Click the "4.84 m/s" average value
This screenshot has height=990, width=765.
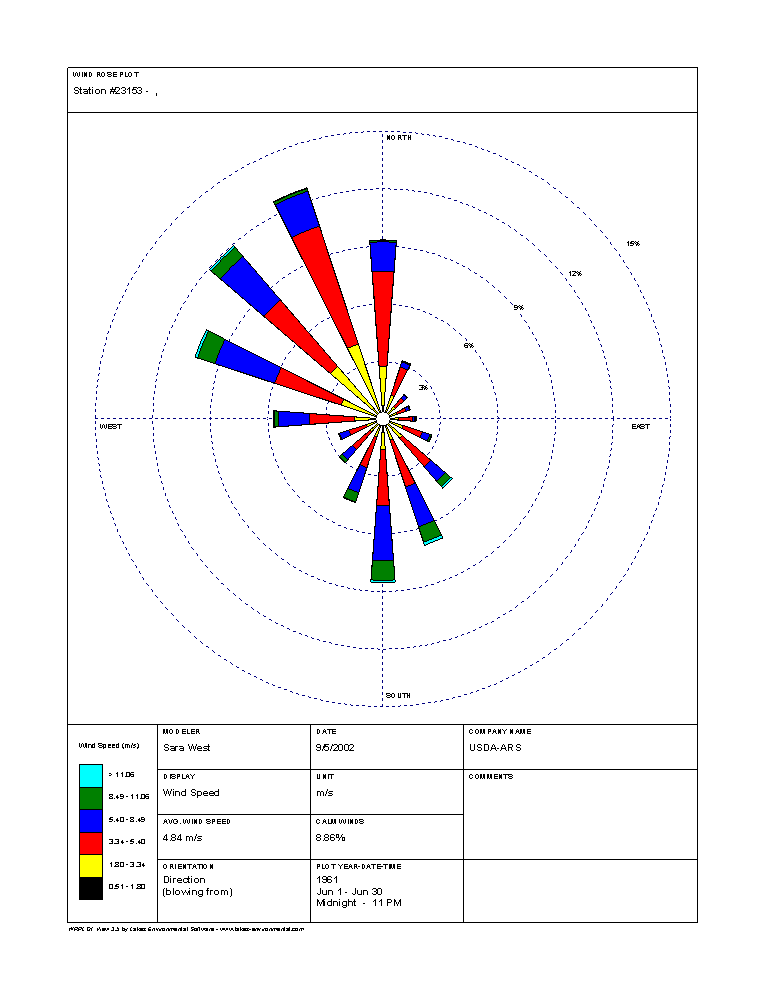point(182,838)
